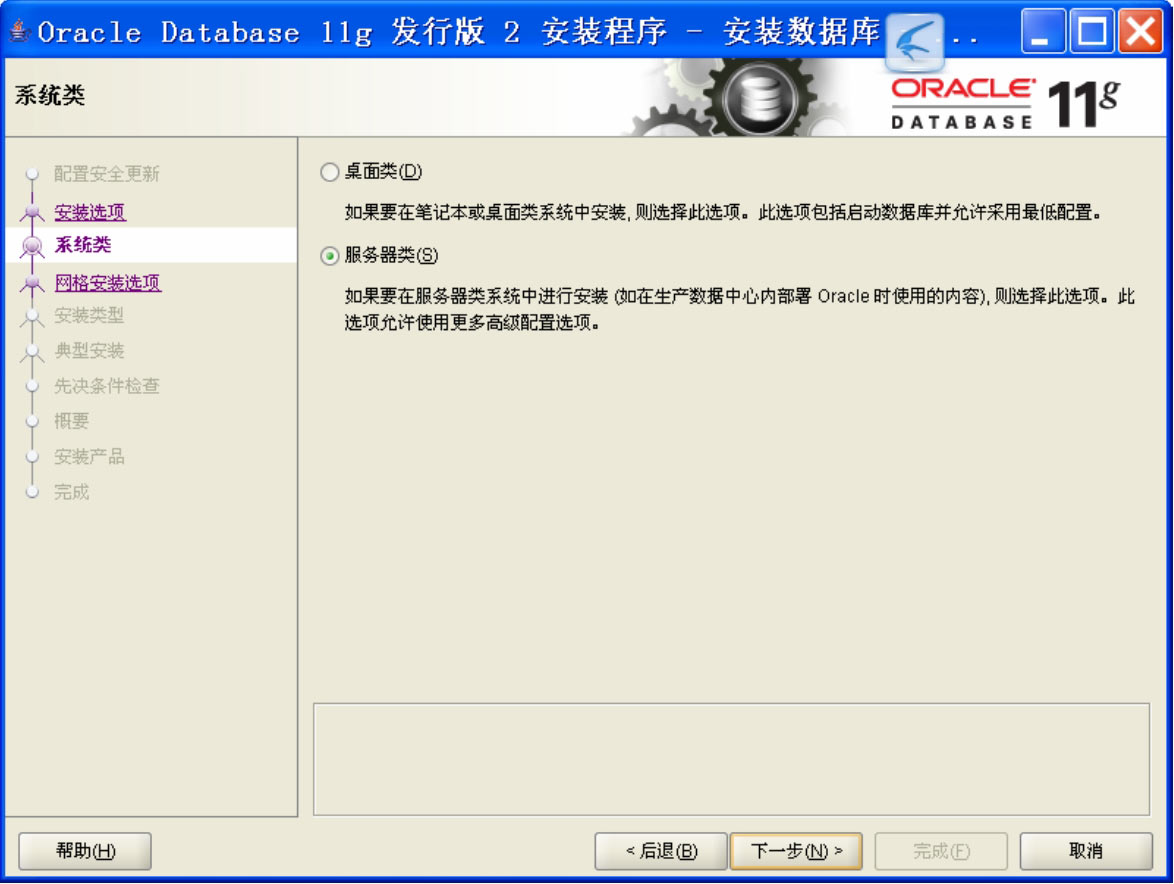
Task: Open the 安装选项 step link
Action: pyautogui.click(x=90, y=212)
